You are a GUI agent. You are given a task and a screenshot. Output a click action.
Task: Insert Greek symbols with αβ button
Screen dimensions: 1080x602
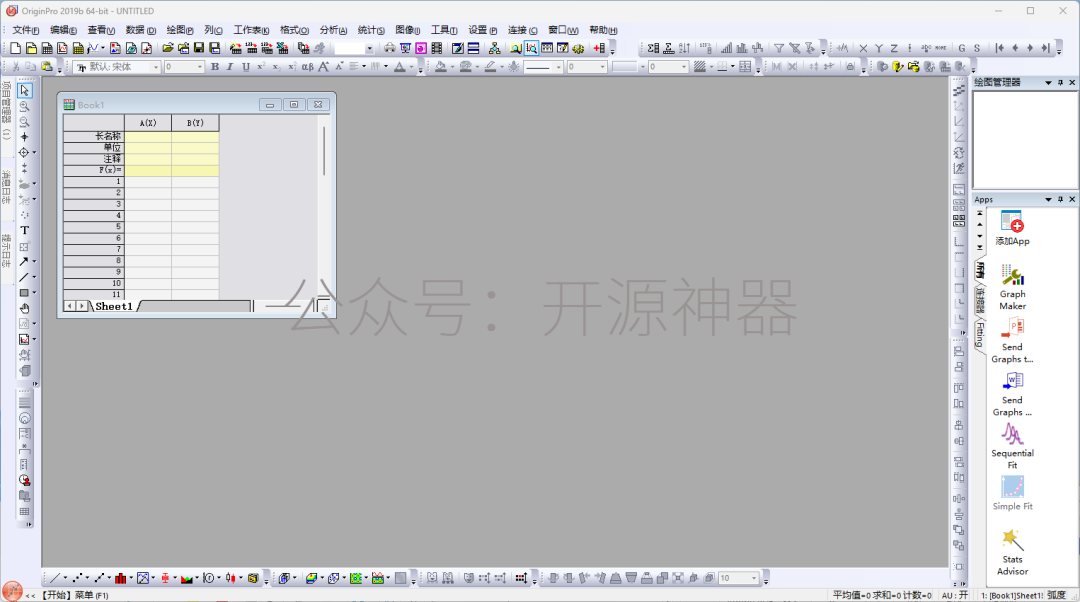tap(307, 67)
